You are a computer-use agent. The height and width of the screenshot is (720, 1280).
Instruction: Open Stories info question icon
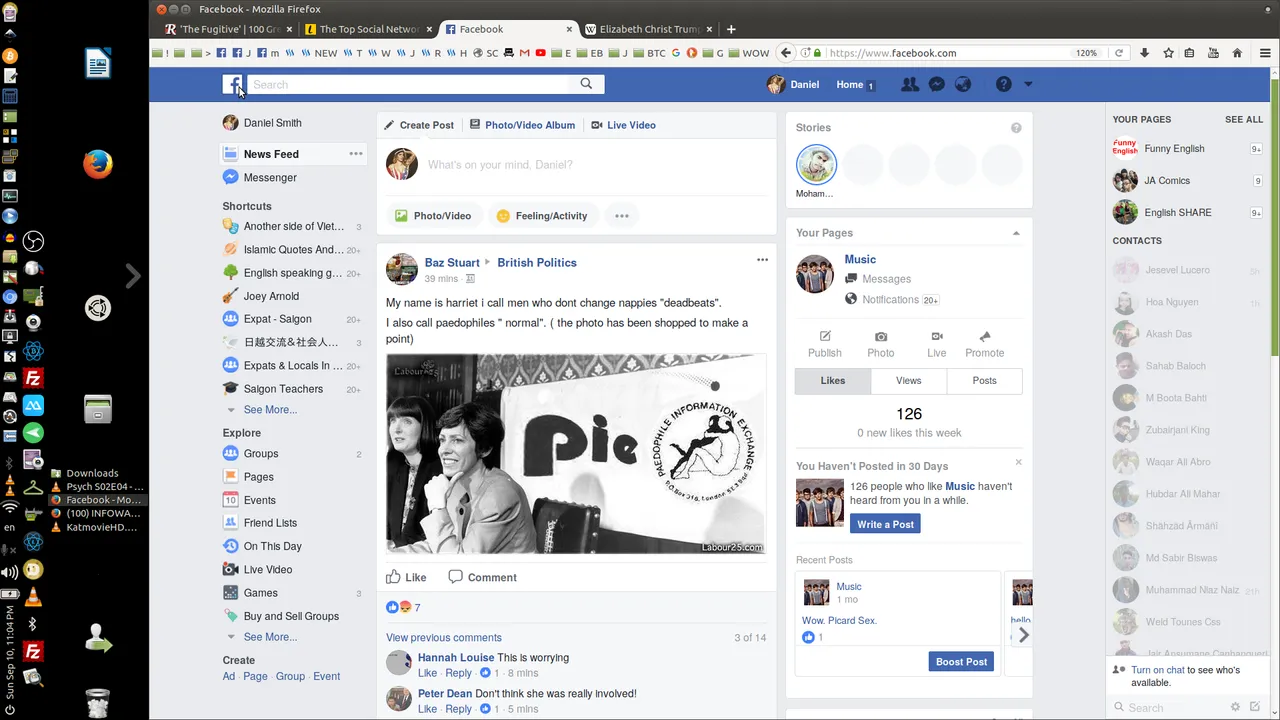pos(1016,128)
